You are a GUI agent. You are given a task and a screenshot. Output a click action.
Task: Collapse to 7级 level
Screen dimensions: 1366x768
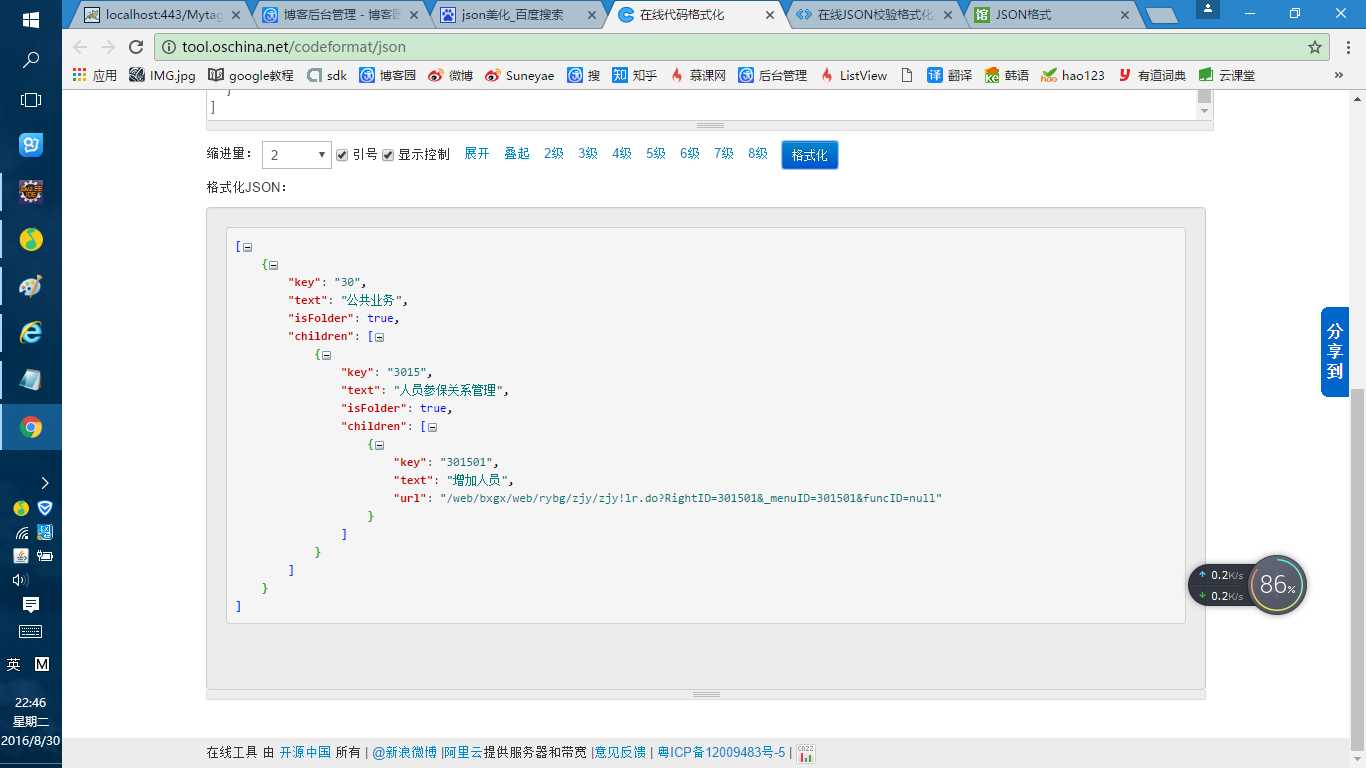tap(724, 154)
